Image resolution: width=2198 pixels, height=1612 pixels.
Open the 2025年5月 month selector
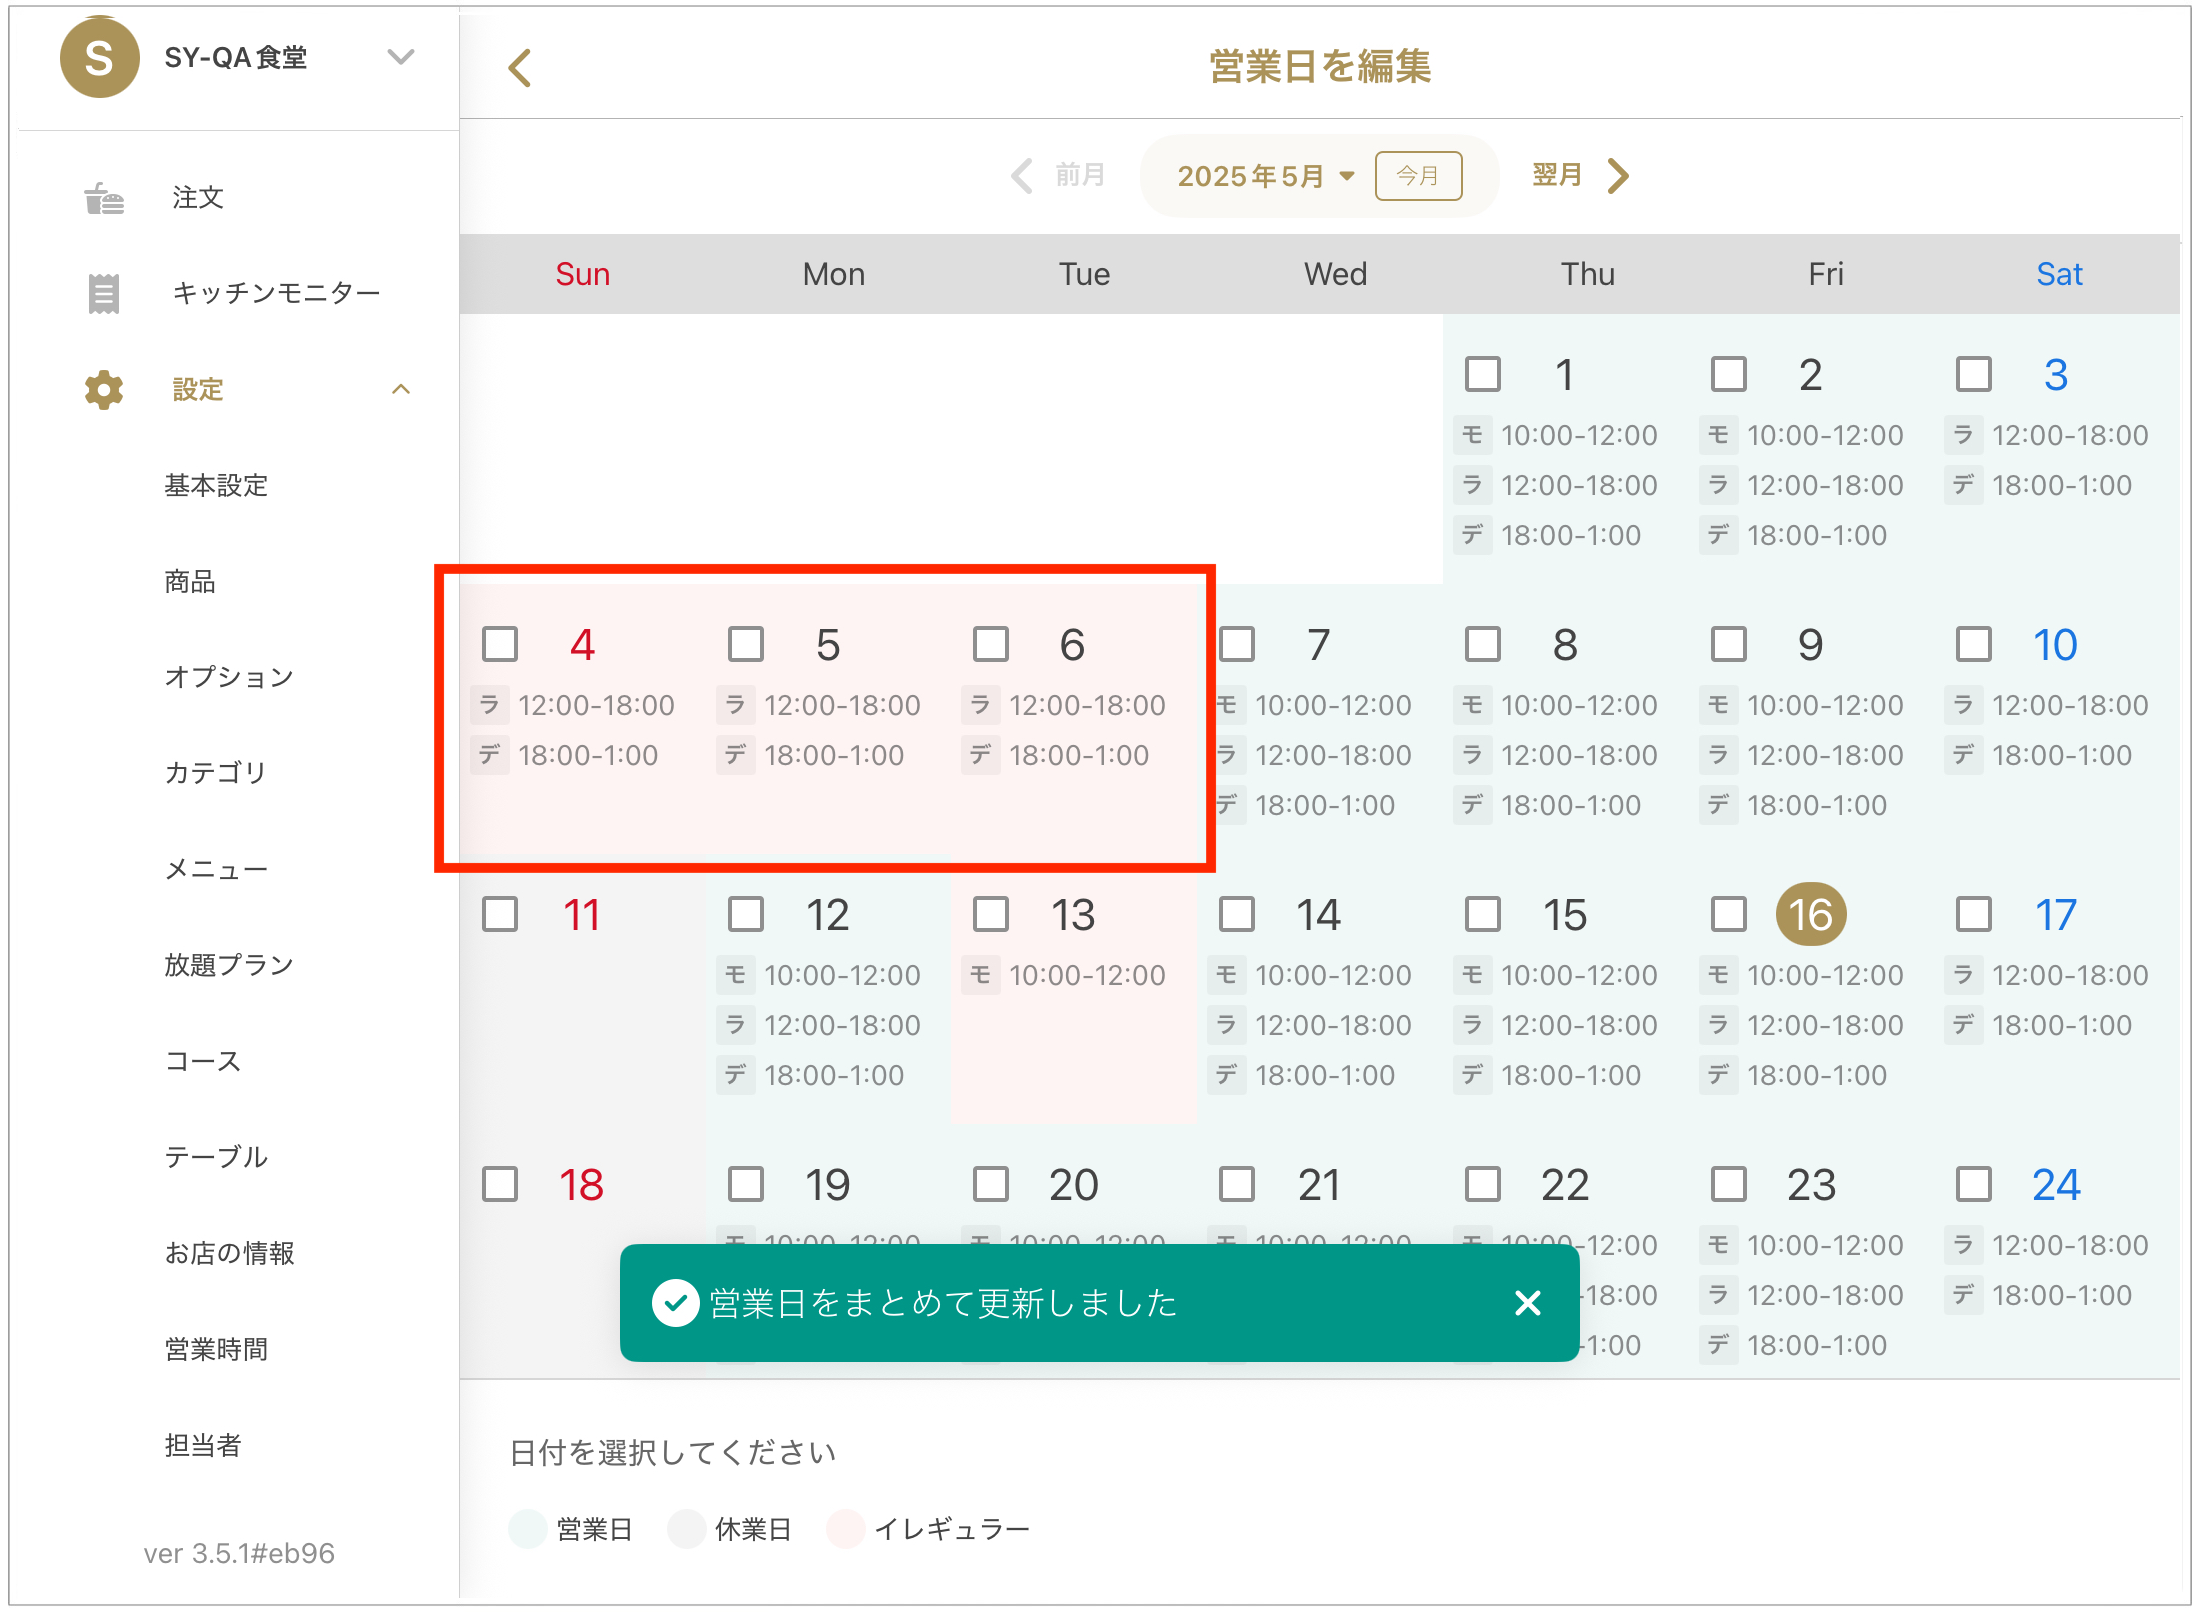[x=1264, y=176]
